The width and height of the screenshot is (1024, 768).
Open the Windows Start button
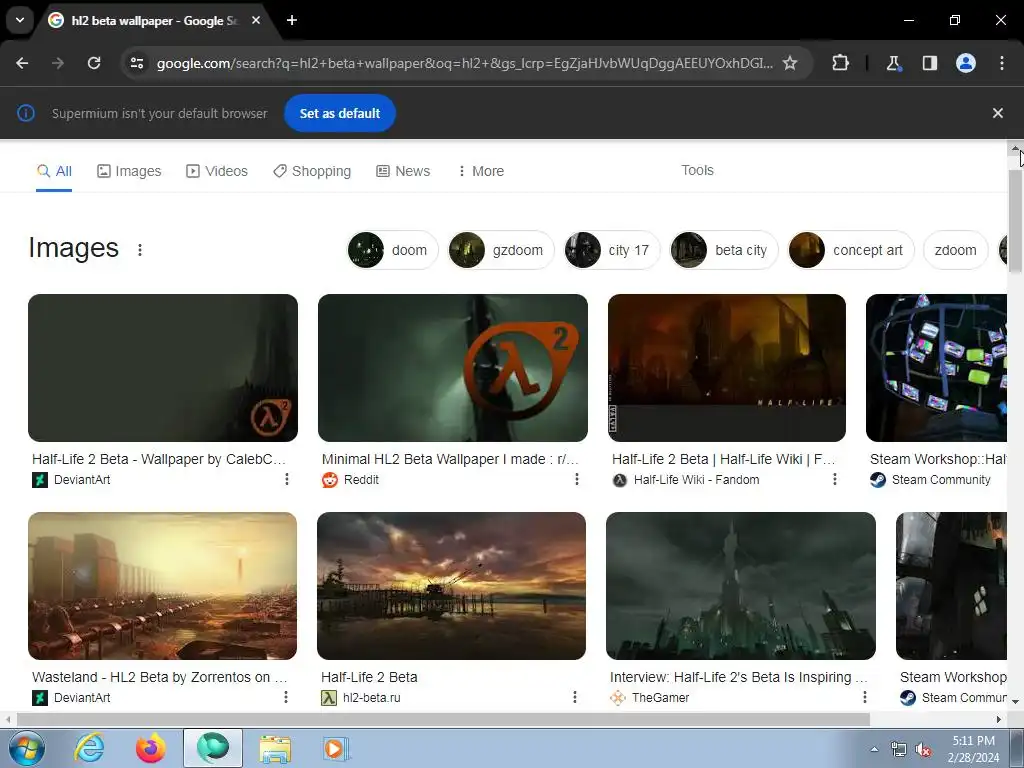tap(25, 748)
